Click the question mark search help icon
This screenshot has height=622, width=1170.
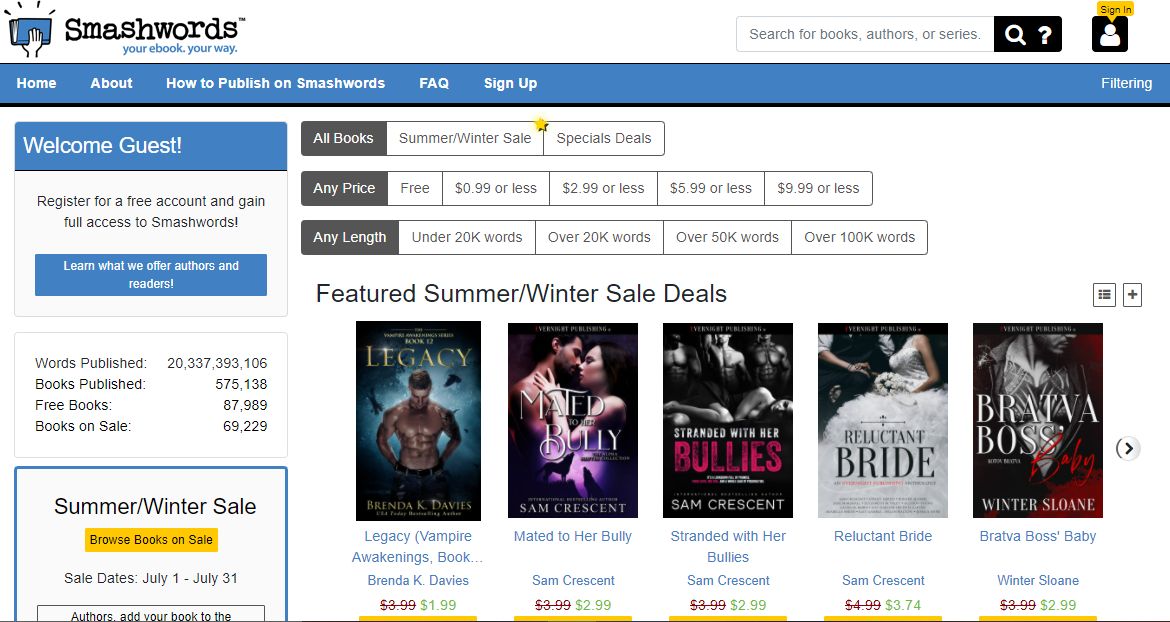click(1045, 35)
